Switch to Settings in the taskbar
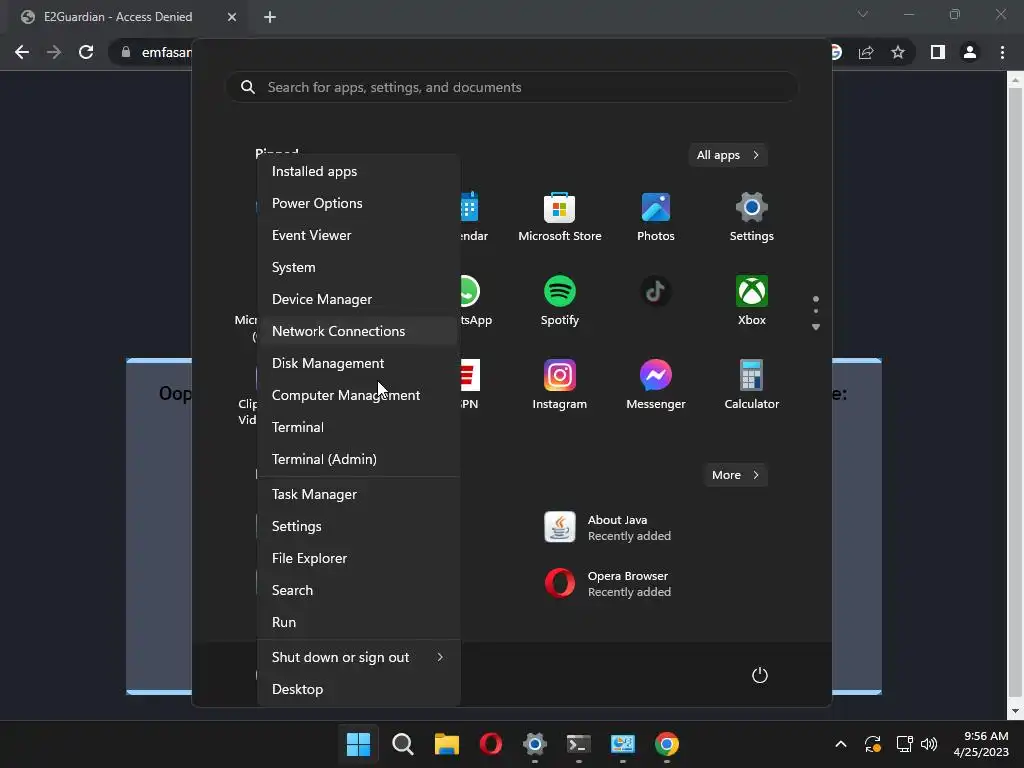 pos(534,744)
